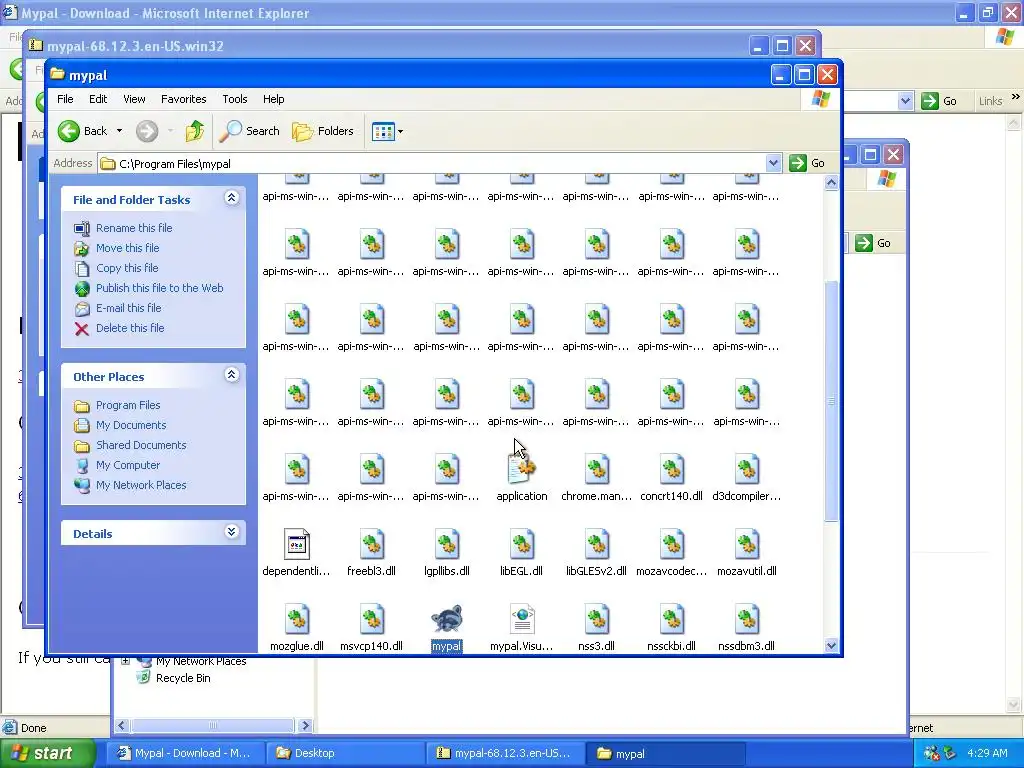Open the Help menu
The width and height of the screenshot is (1024, 768).
[x=274, y=99]
